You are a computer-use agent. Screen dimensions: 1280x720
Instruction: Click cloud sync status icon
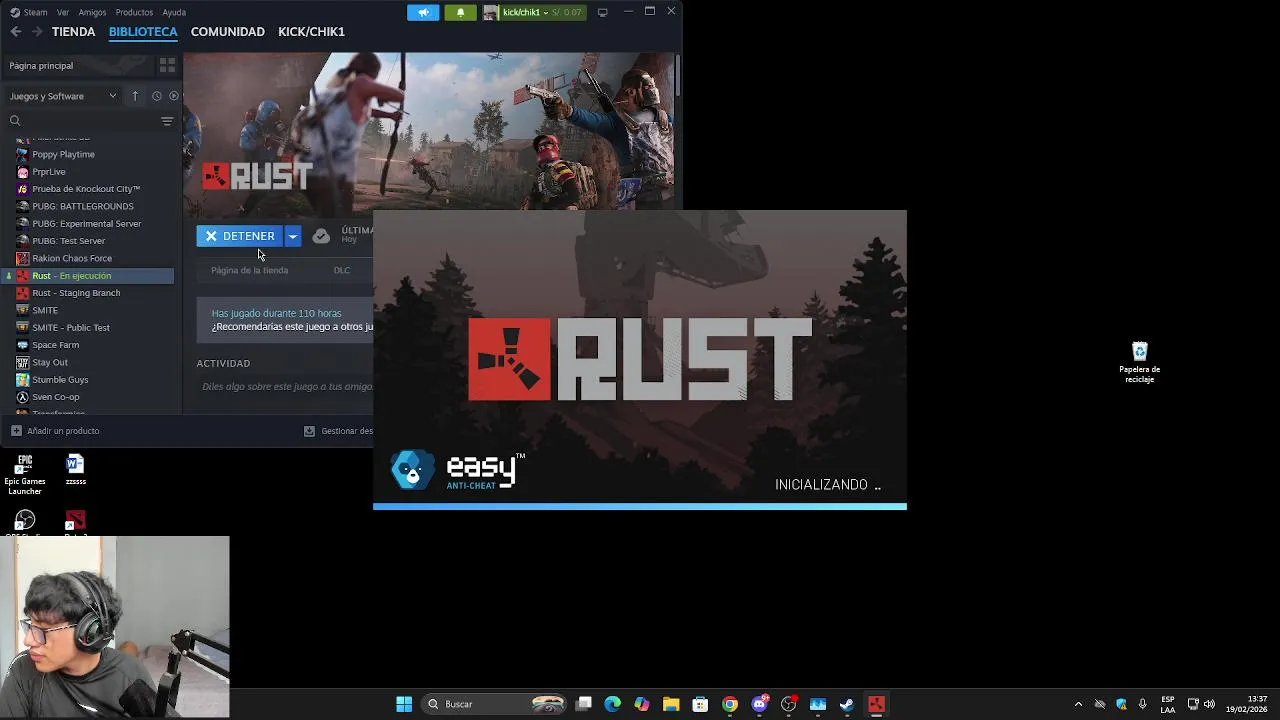(x=321, y=236)
